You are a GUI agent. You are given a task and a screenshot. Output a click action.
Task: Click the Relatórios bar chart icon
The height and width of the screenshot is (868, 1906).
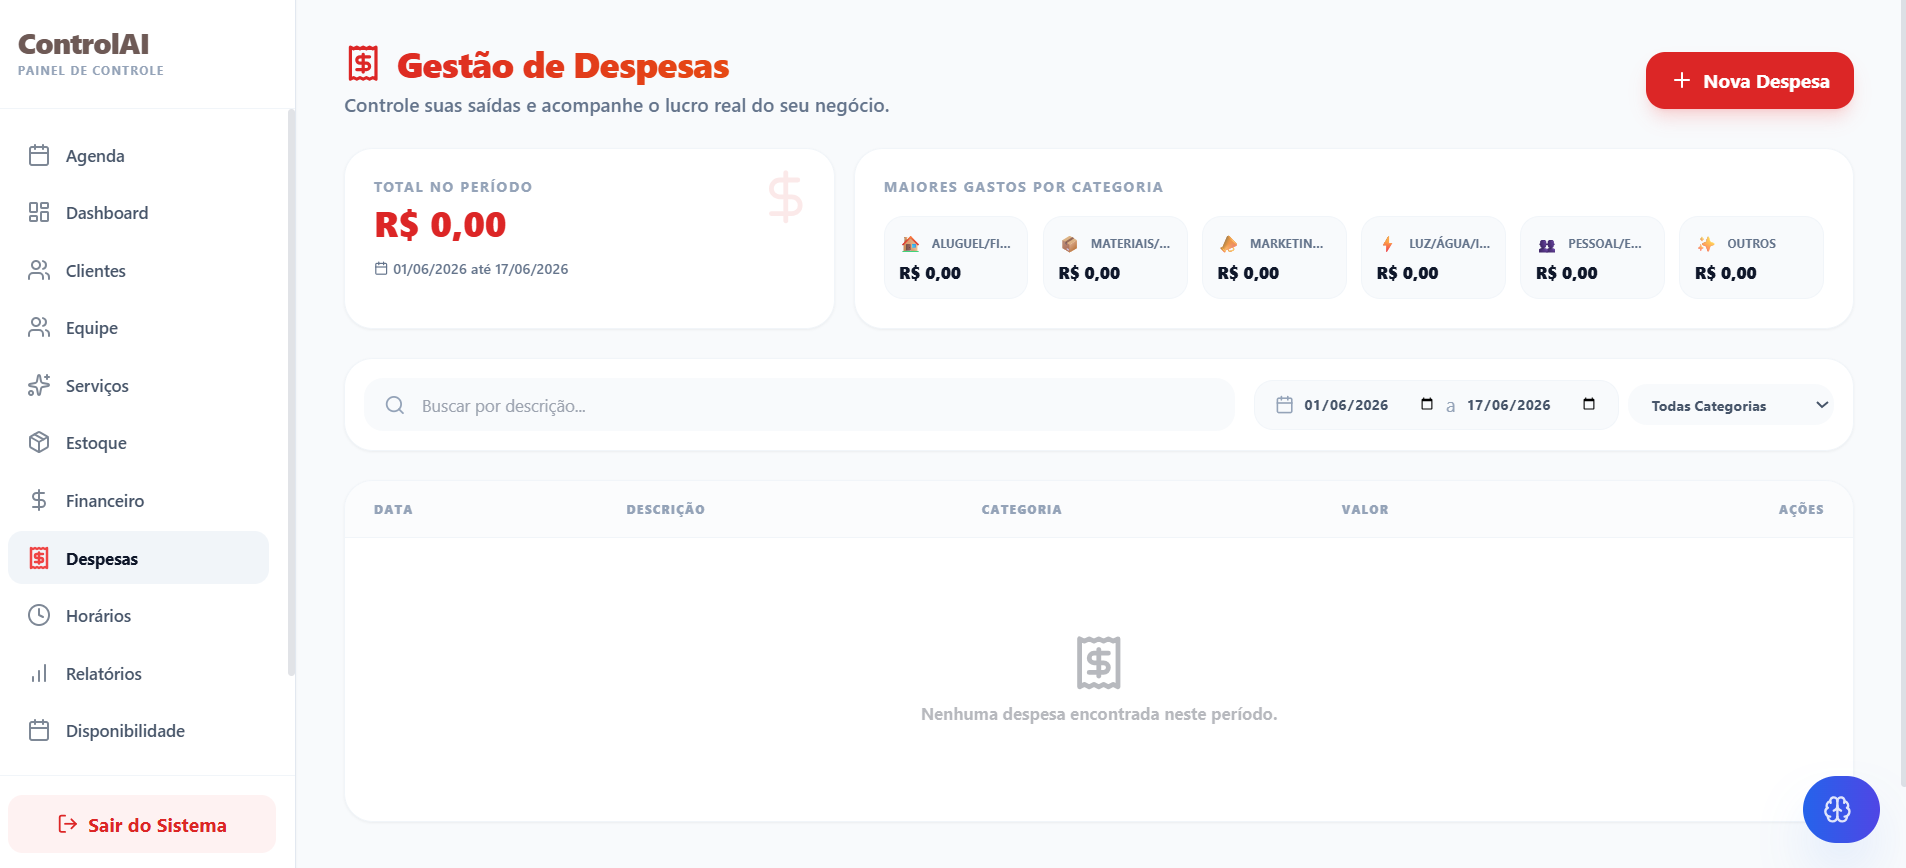pyautogui.click(x=39, y=673)
